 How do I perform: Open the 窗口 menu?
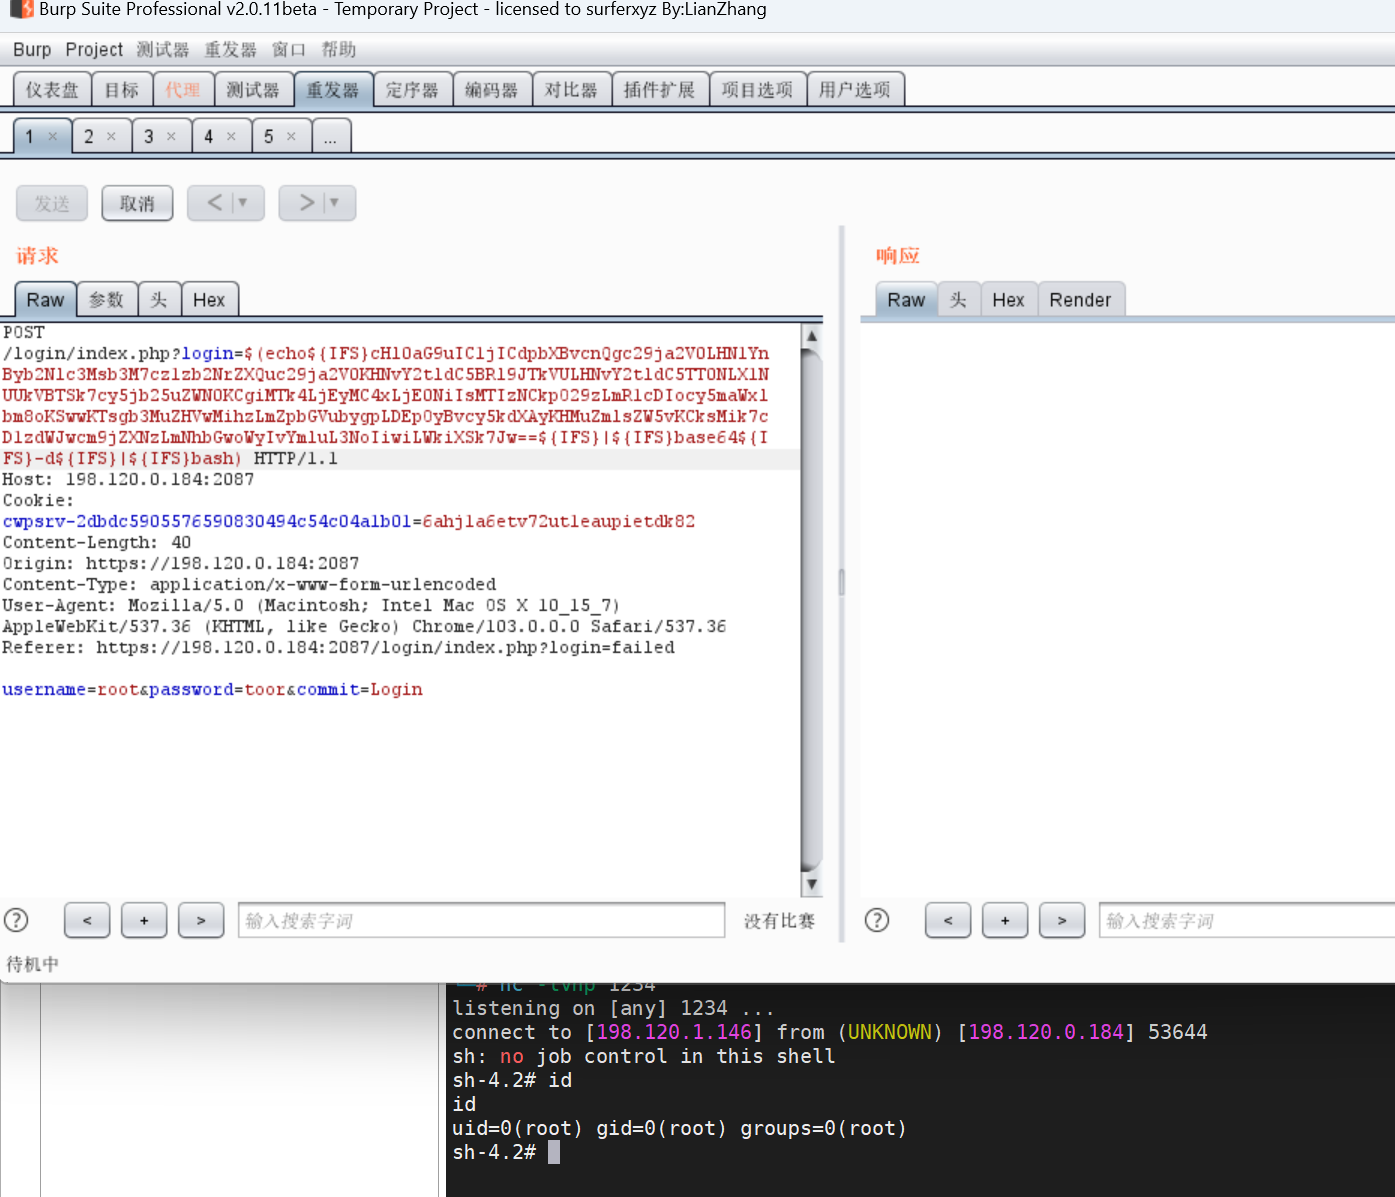pos(289,49)
